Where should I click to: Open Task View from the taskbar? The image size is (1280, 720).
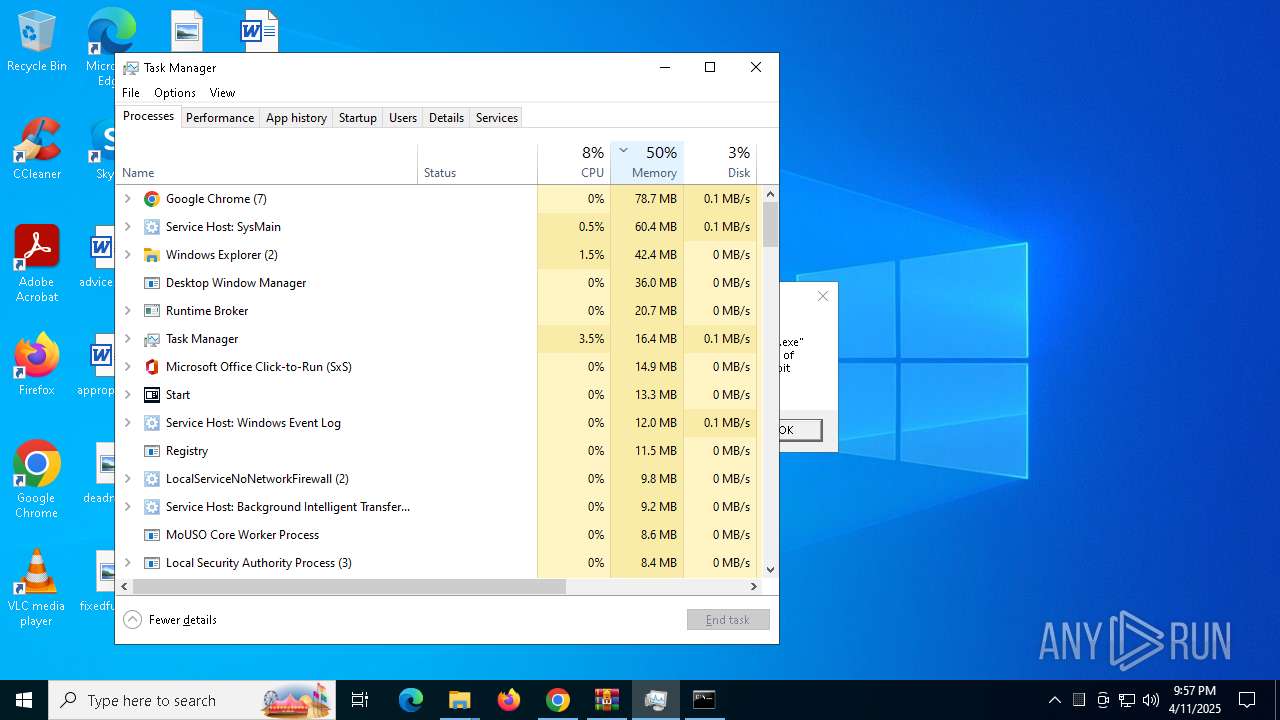pyautogui.click(x=360, y=700)
